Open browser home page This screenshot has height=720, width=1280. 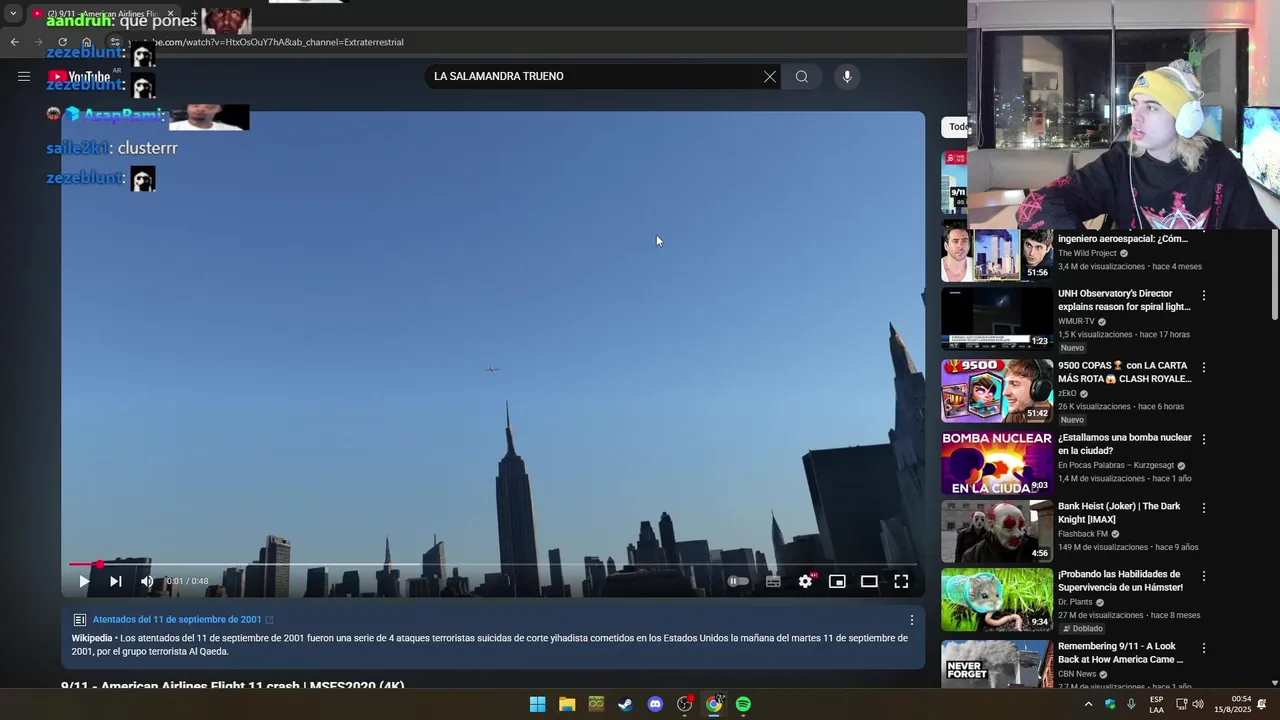tap(87, 42)
